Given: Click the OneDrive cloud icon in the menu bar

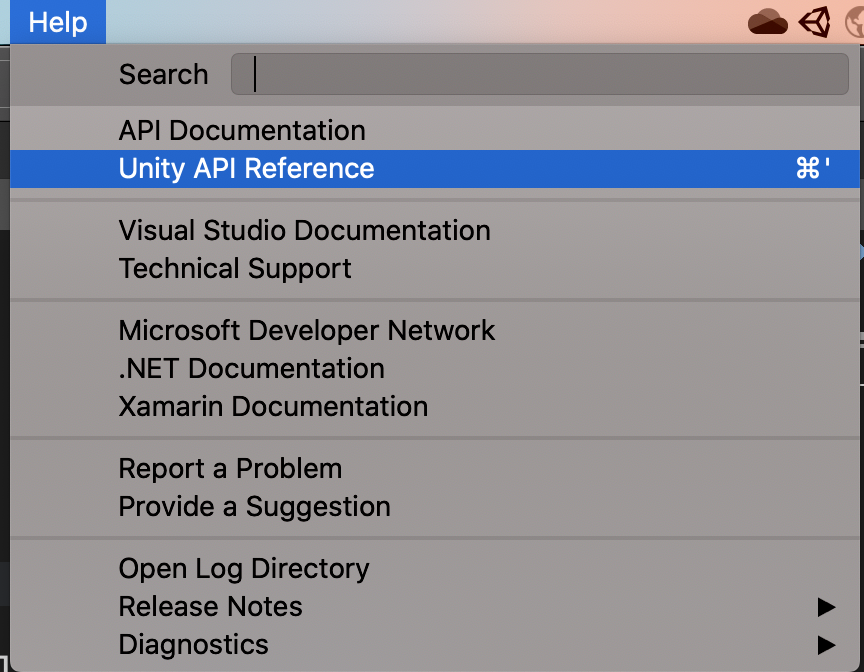Looking at the screenshot, I should (x=768, y=21).
